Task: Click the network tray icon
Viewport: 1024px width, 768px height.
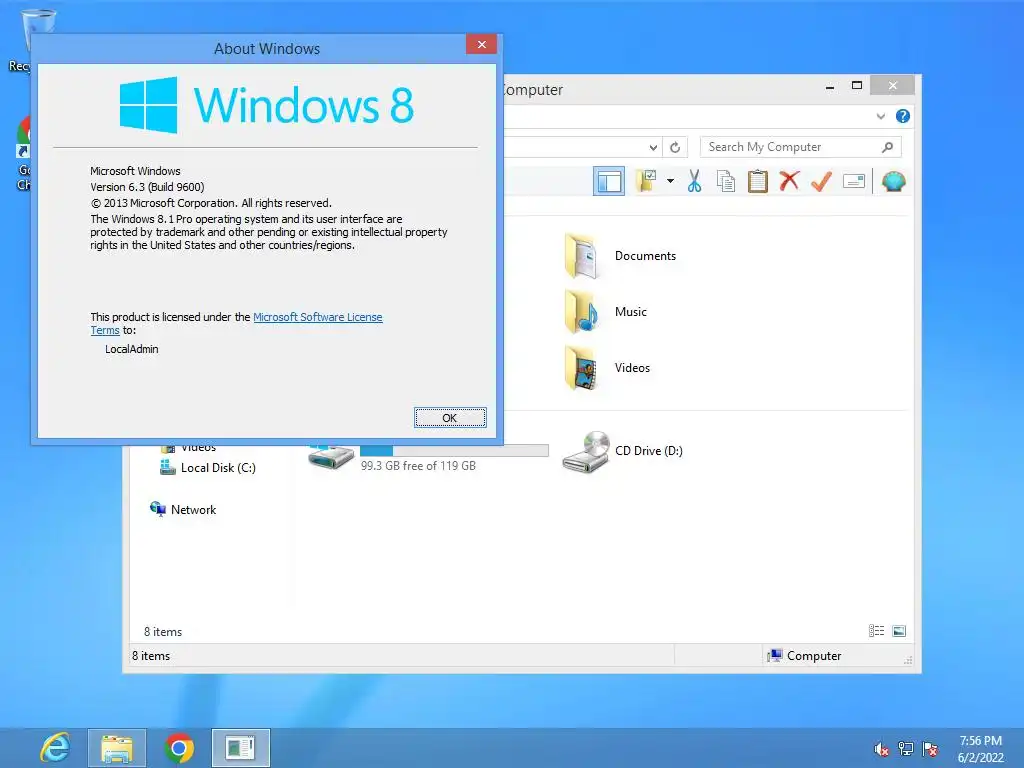Action: pyautogui.click(x=906, y=749)
